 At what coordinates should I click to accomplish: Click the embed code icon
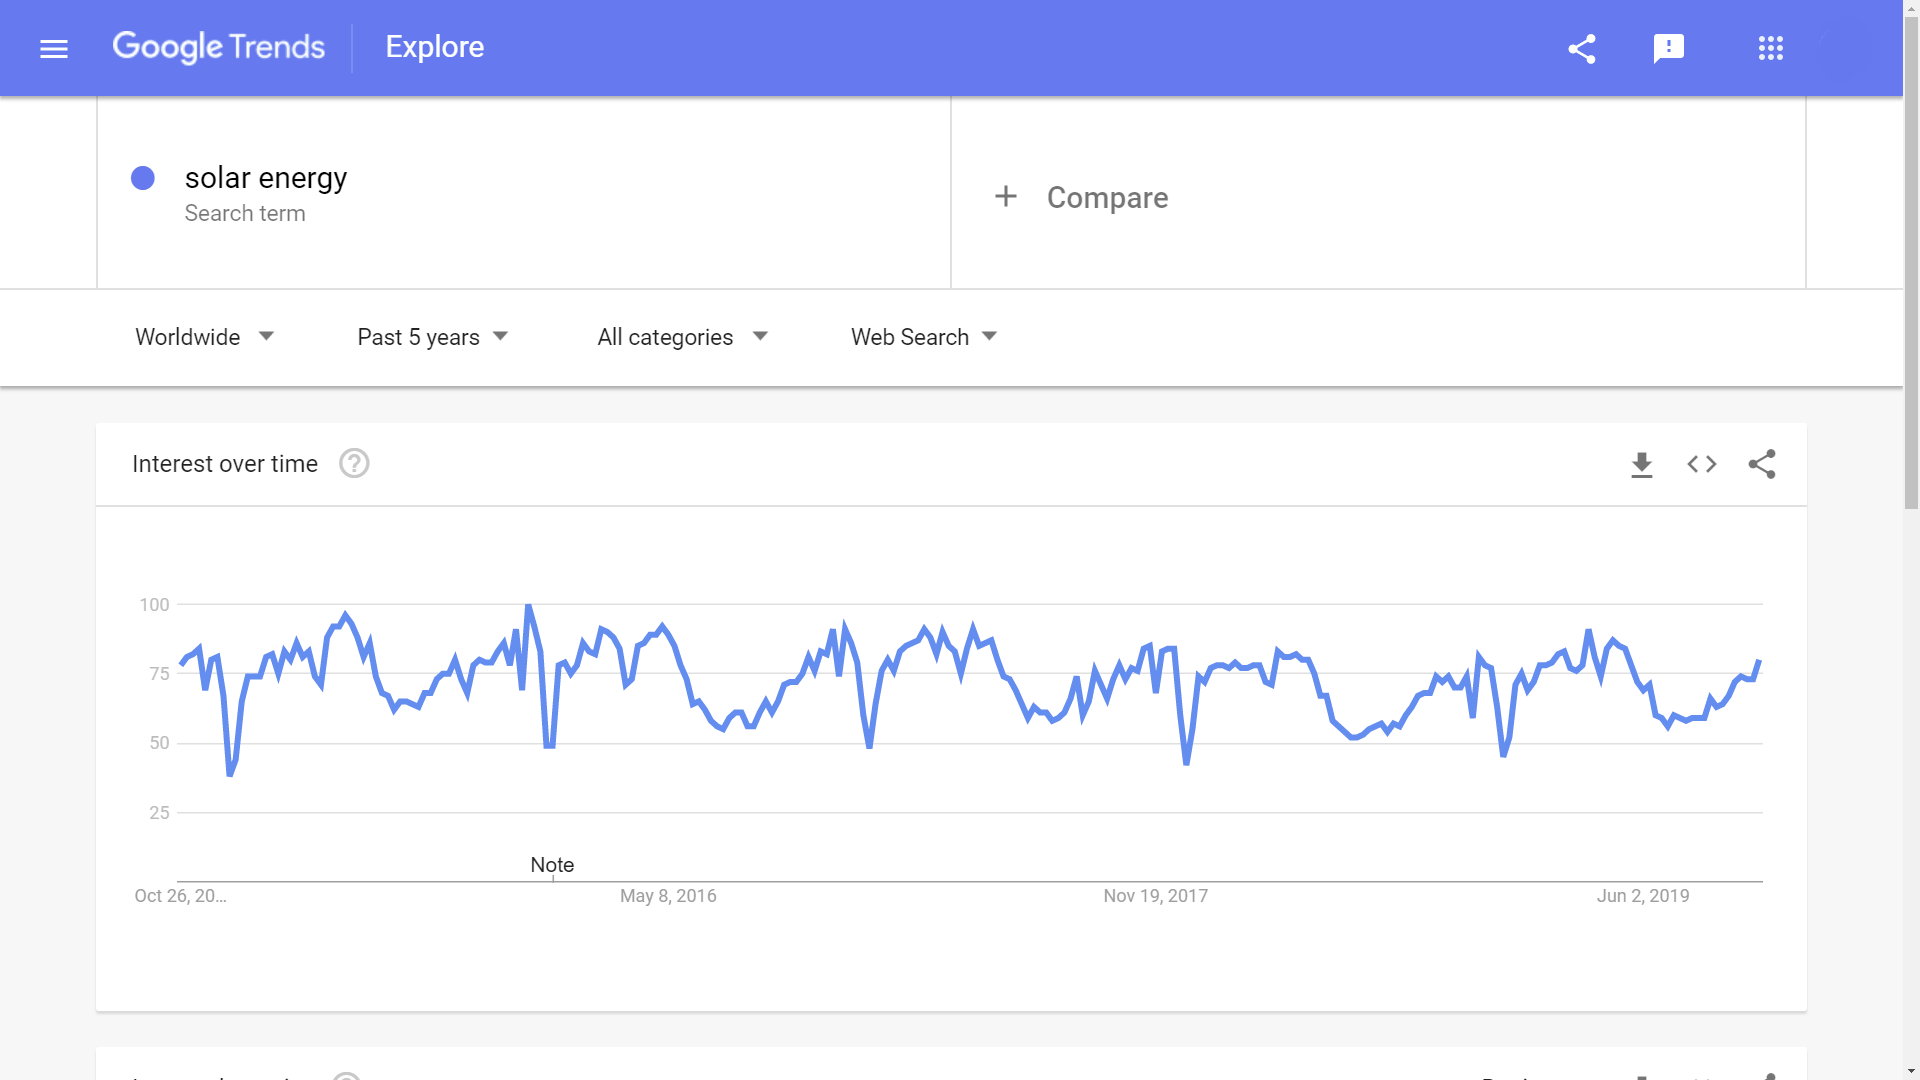(x=1701, y=464)
